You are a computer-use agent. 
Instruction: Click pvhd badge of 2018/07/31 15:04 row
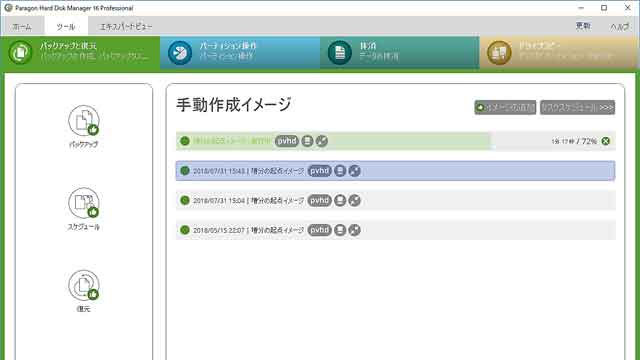pos(320,200)
